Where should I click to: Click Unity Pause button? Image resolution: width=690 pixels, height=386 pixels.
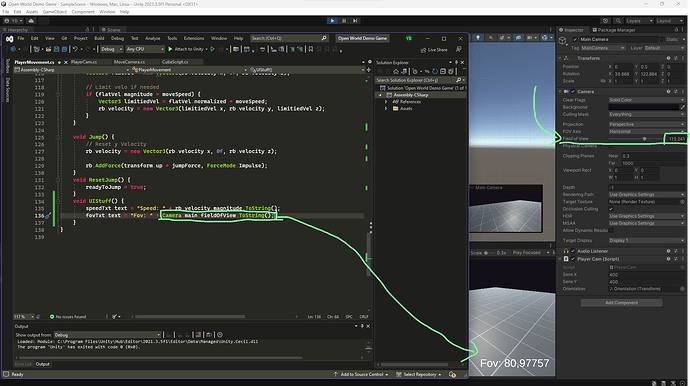coord(344,21)
